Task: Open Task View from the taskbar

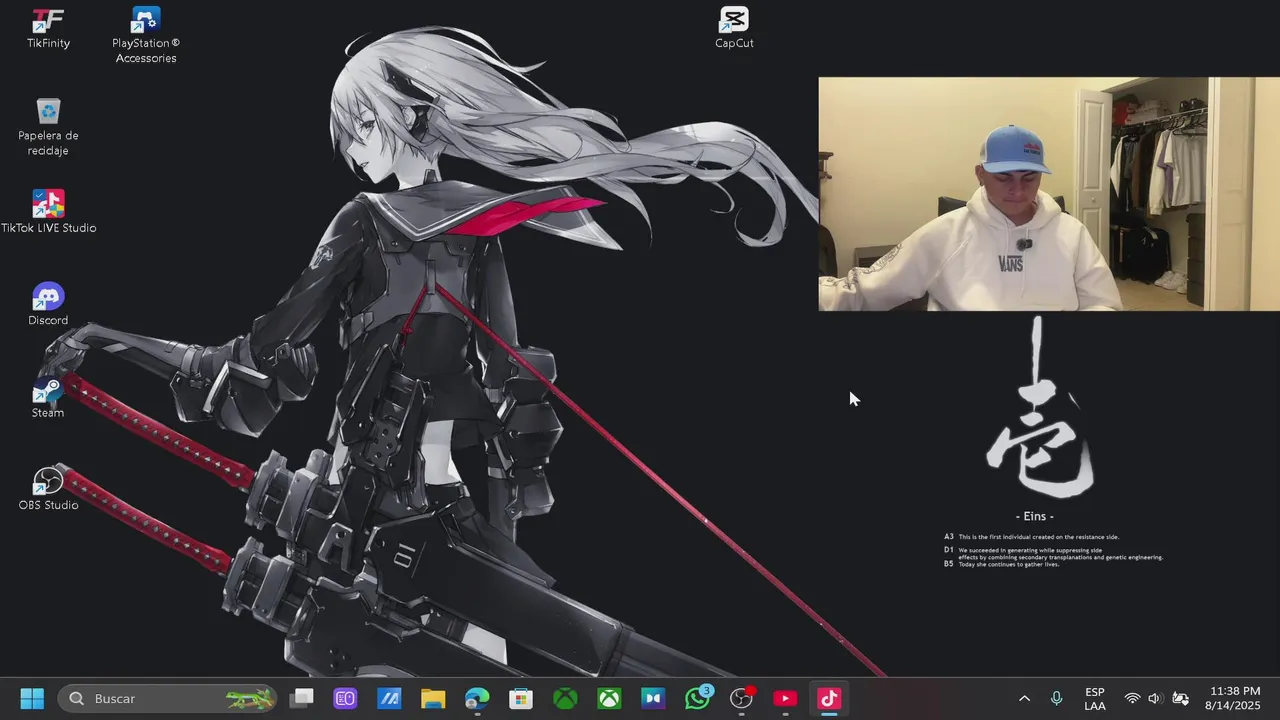Action: (x=301, y=698)
